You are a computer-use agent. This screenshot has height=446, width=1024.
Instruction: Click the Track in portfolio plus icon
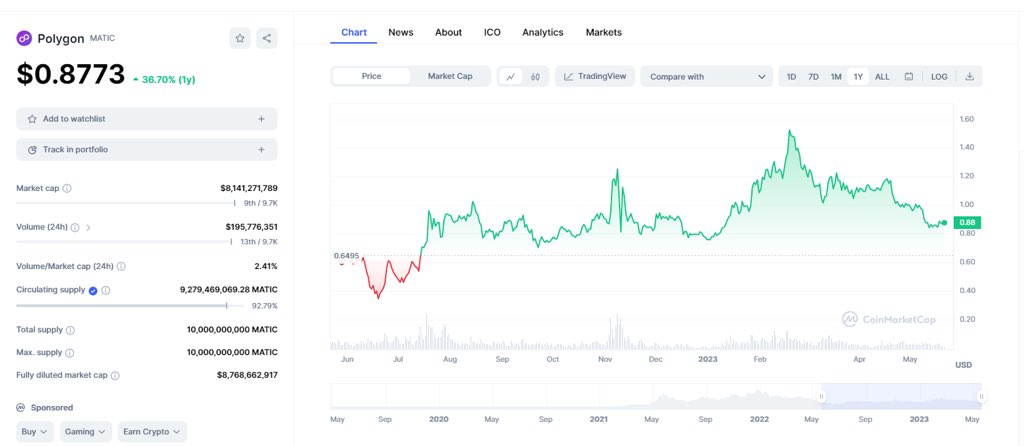pyautogui.click(x=261, y=150)
